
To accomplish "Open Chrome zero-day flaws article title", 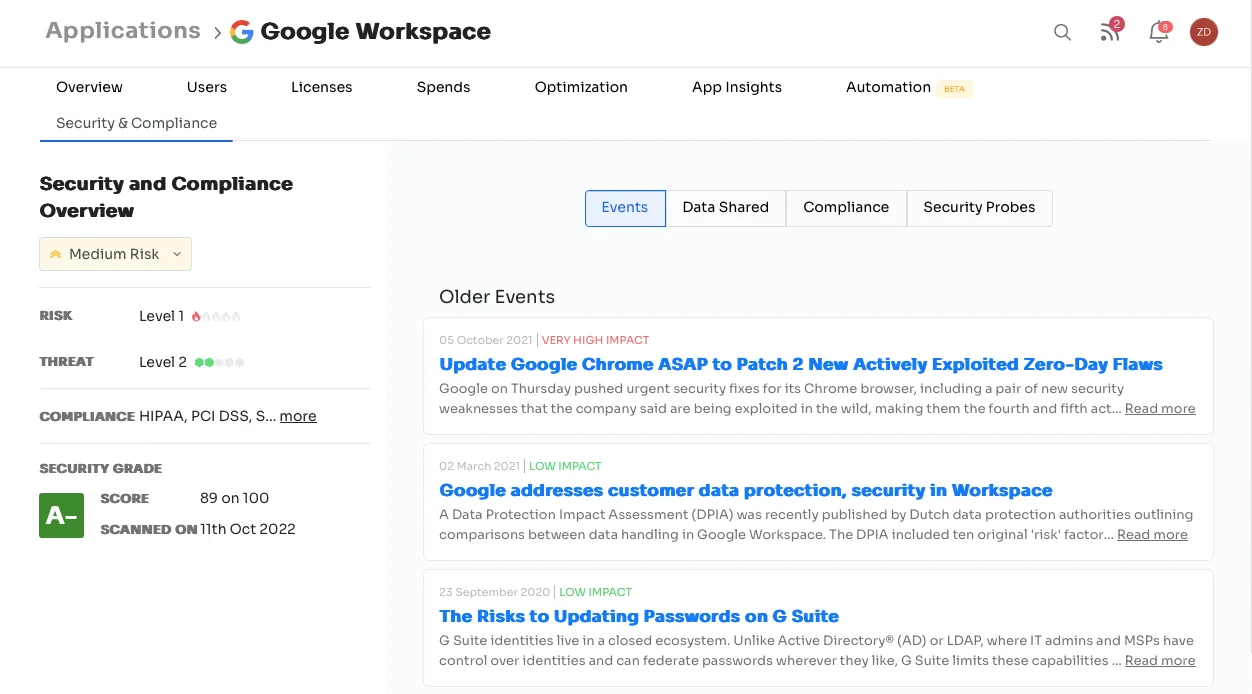I will pos(801,364).
